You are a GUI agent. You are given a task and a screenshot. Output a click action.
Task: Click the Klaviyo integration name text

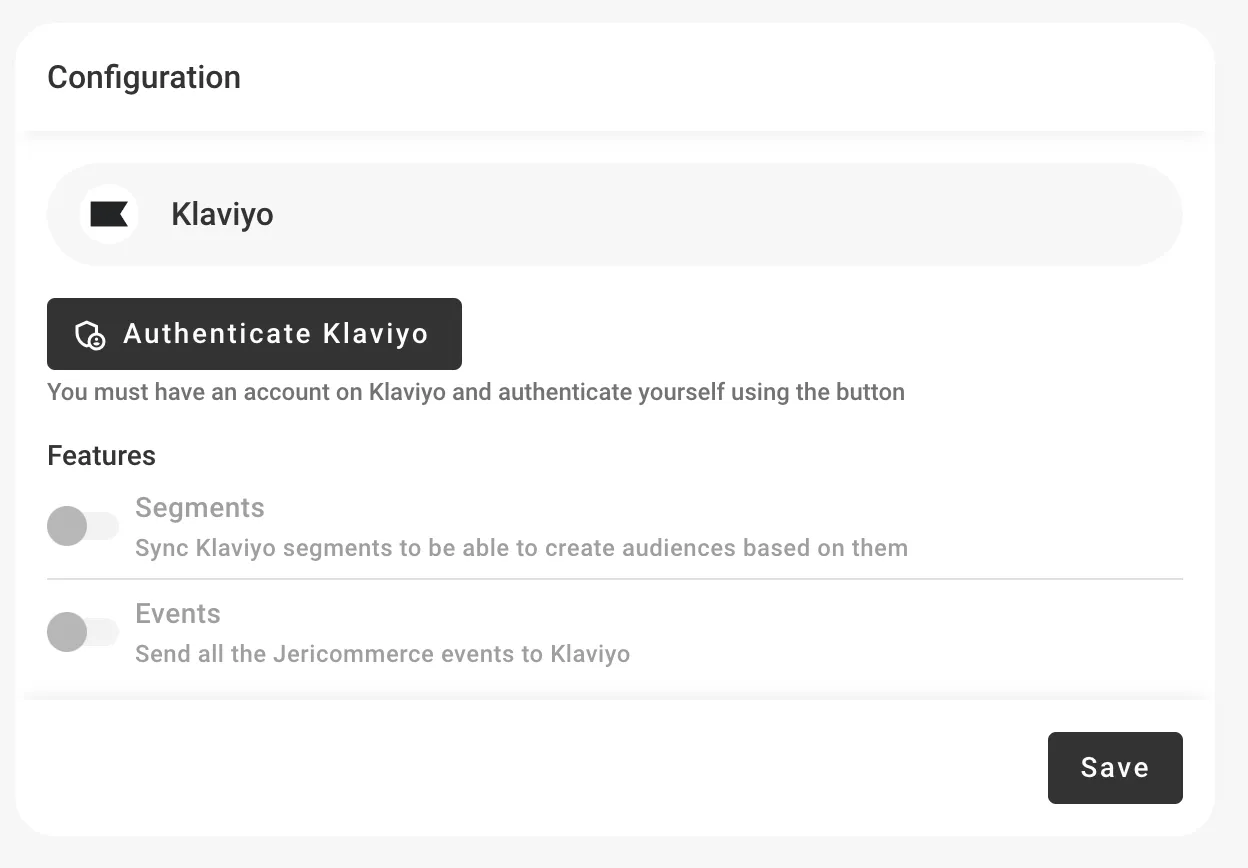(222, 214)
